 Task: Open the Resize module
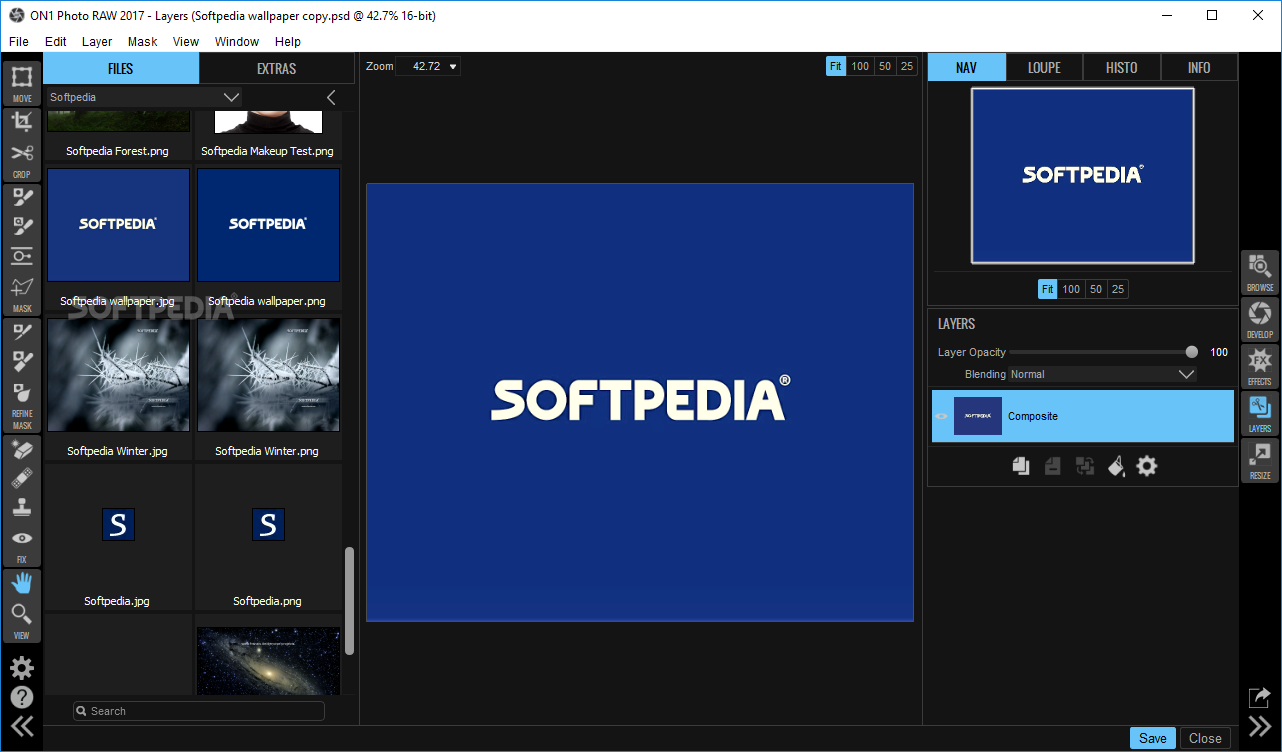click(1260, 460)
